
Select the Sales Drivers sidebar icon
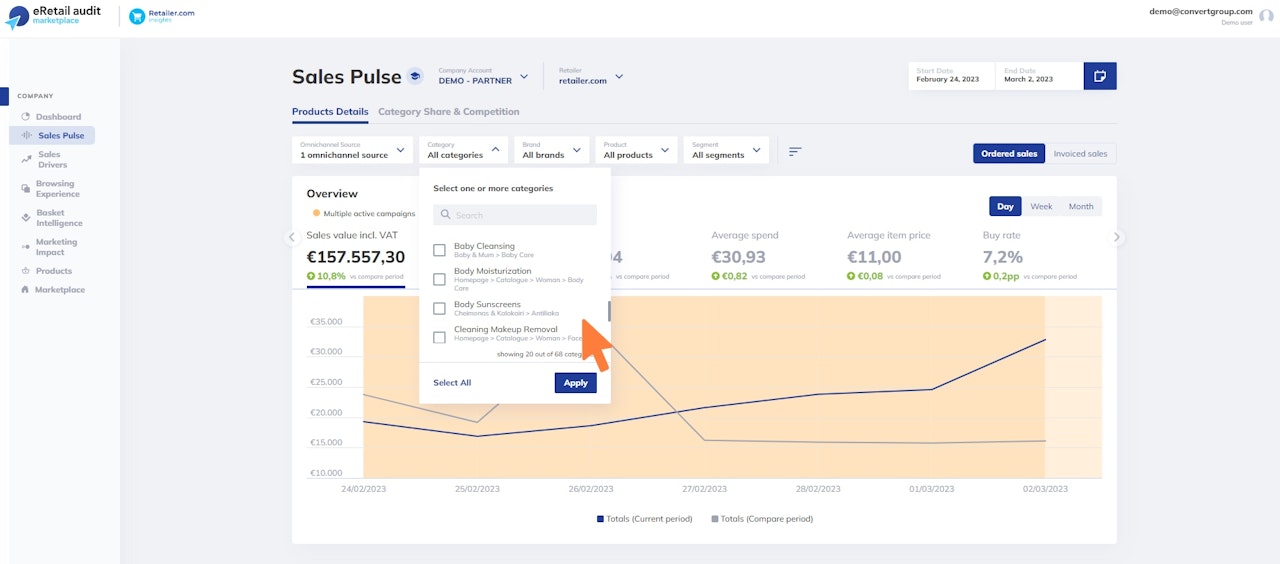(x=26, y=159)
